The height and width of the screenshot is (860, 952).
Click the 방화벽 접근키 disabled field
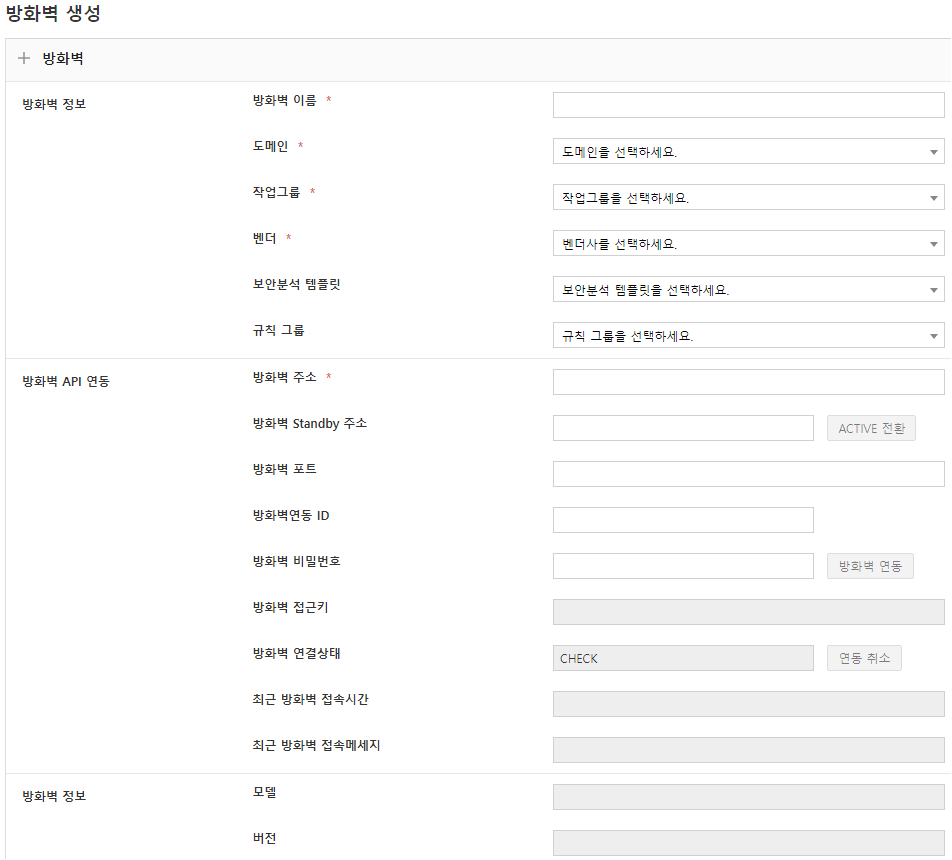tap(749, 612)
